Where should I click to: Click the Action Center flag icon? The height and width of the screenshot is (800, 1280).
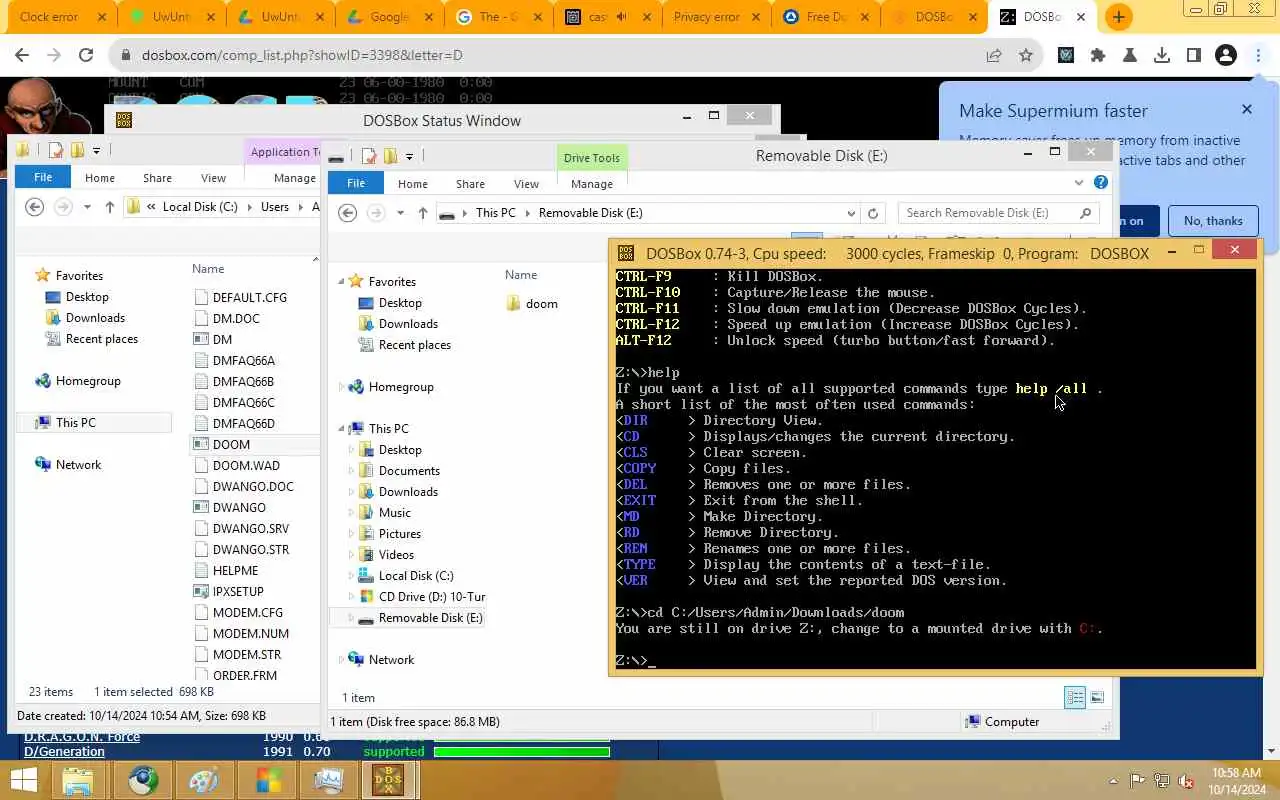click(x=1138, y=780)
